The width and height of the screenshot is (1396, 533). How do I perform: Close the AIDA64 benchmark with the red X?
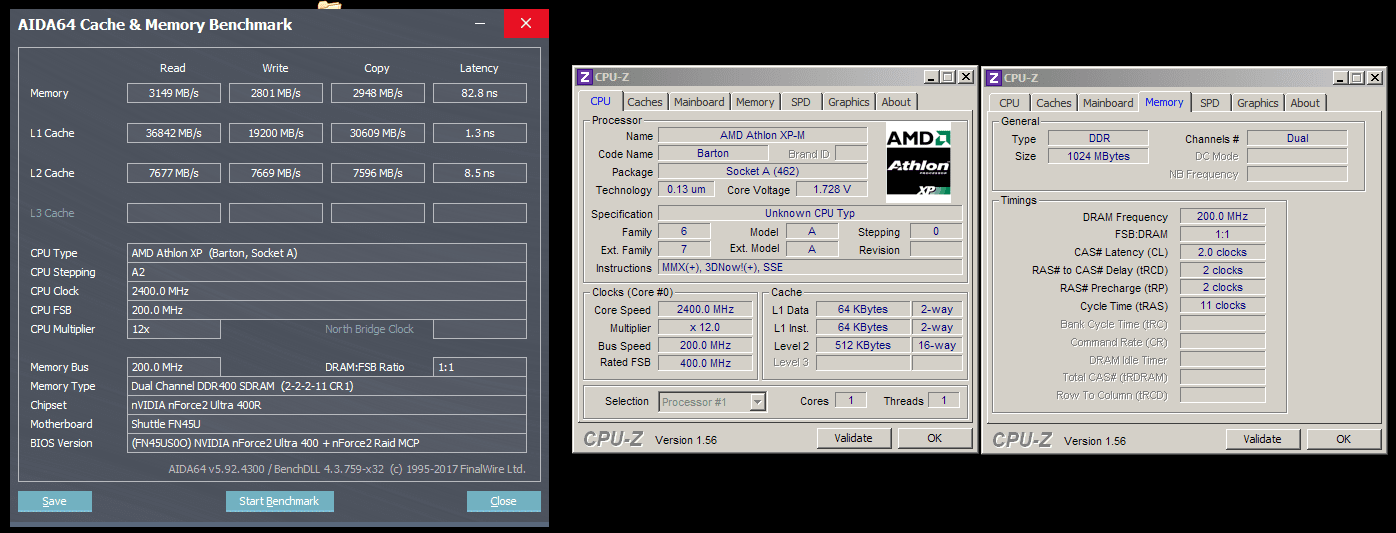526,24
